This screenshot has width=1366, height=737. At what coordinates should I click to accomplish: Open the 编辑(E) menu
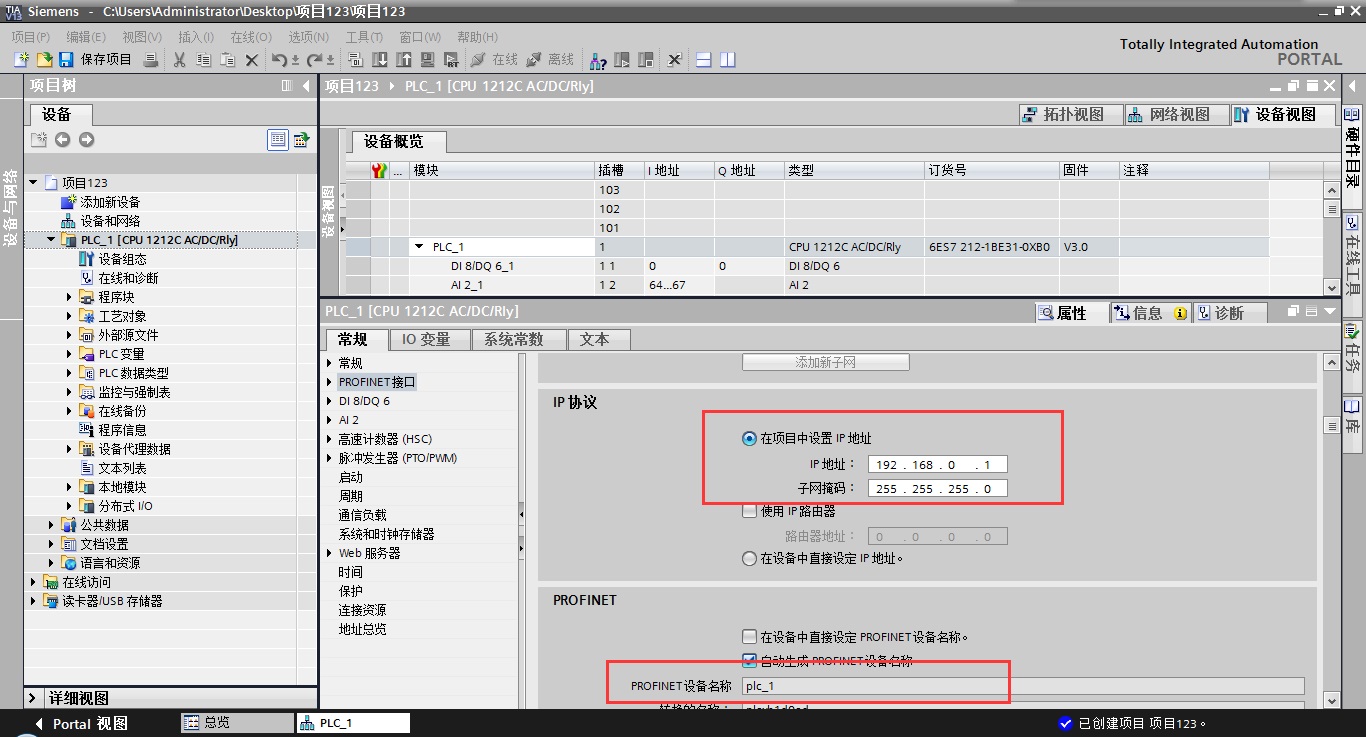tap(87, 37)
